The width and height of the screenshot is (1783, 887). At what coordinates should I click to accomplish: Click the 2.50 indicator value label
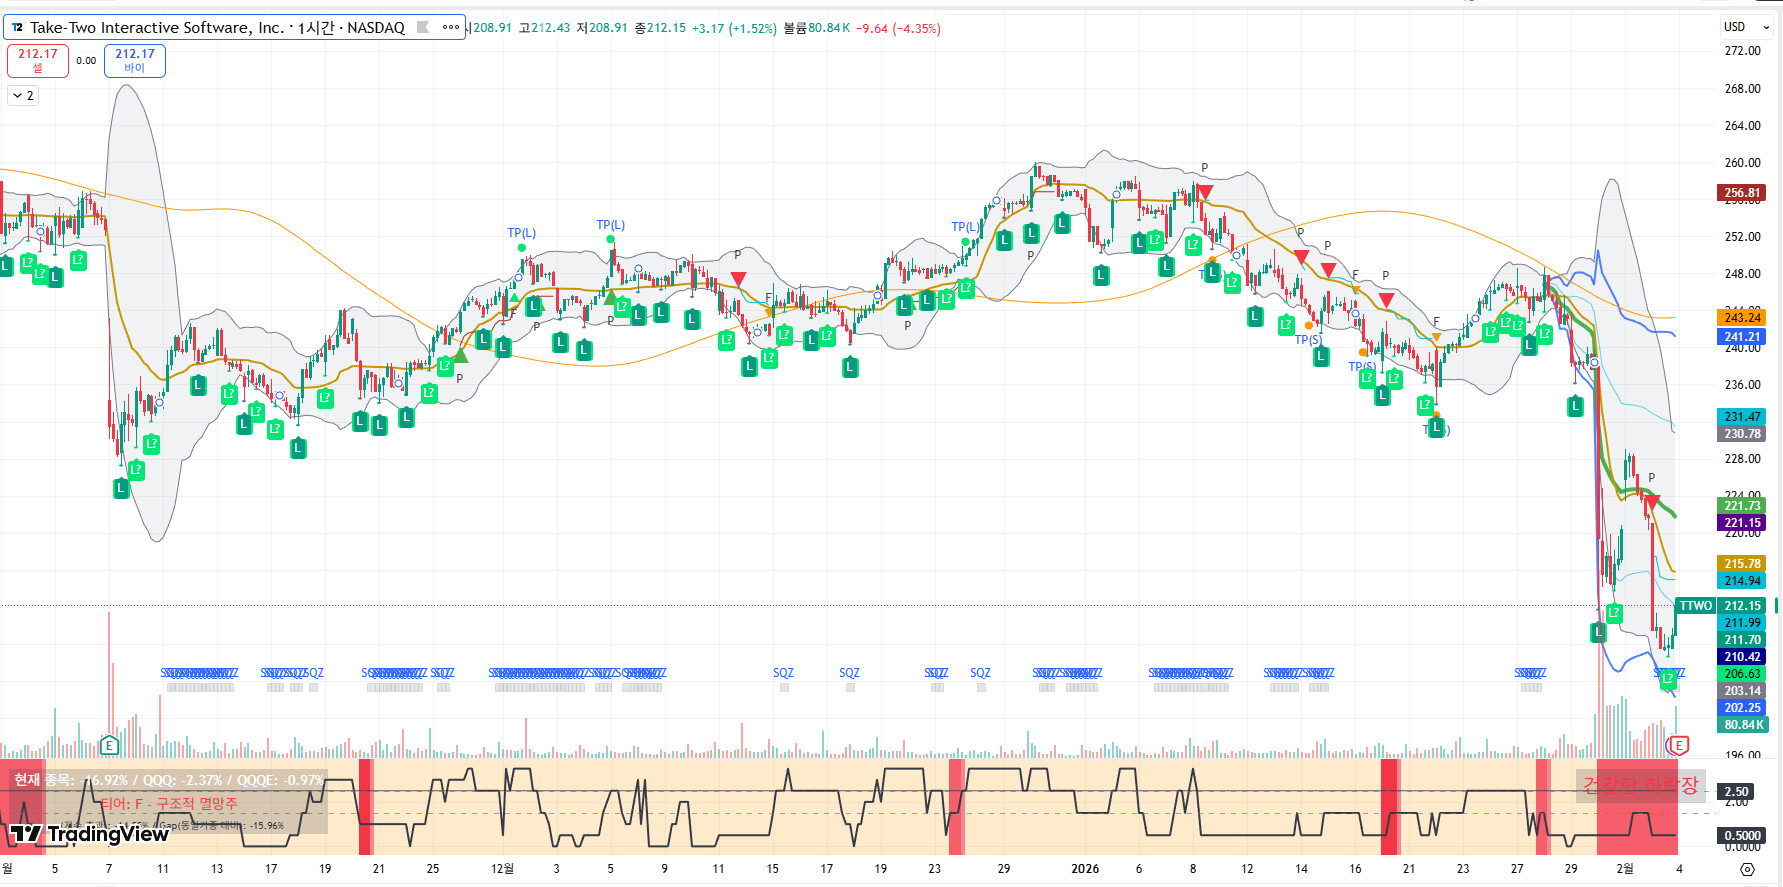[x=1737, y=792]
